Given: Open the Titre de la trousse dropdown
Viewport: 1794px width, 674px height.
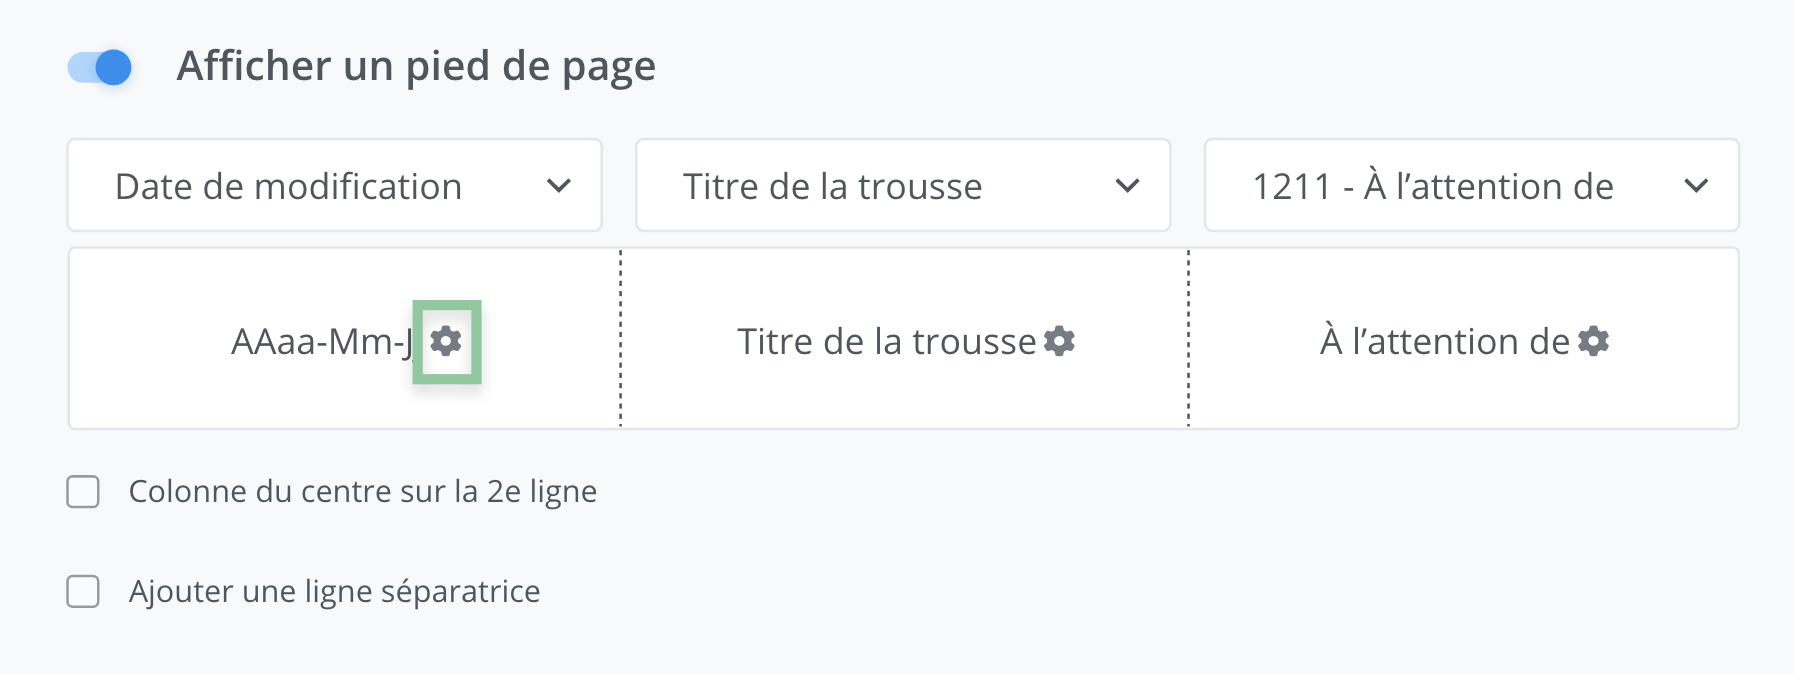Looking at the screenshot, I should 902,186.
